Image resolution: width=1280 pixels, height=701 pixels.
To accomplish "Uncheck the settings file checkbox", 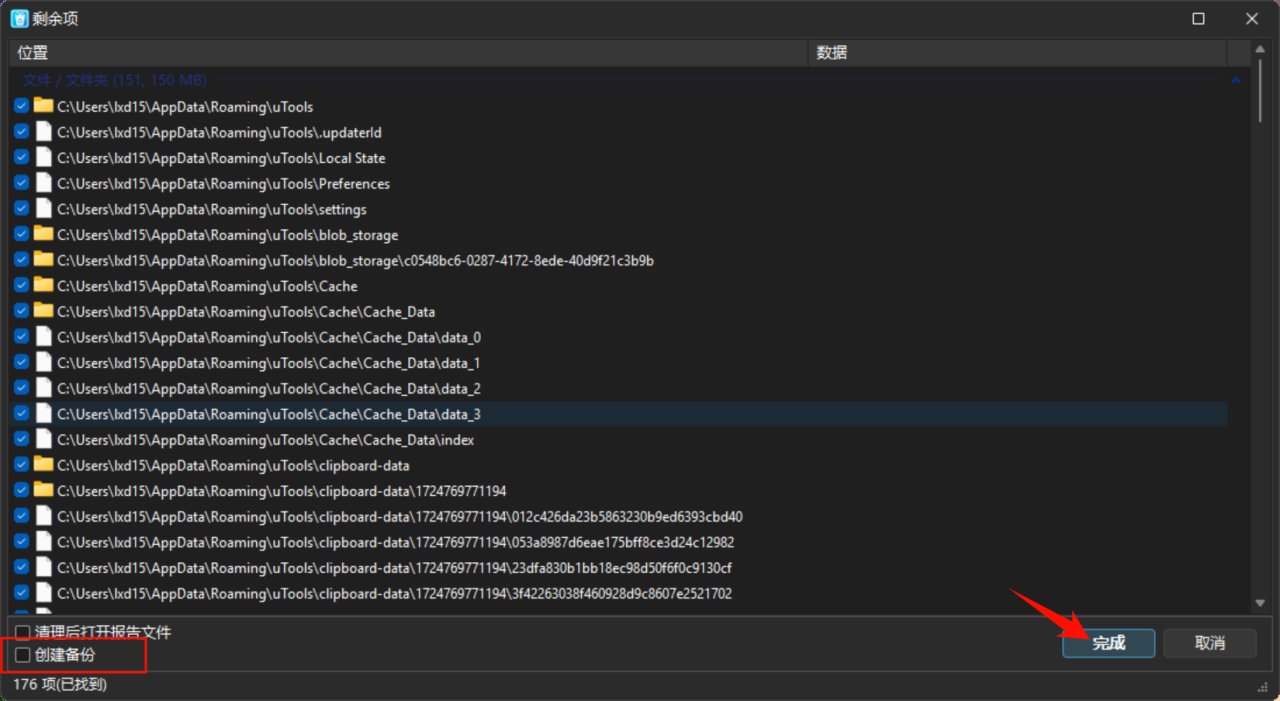I will [x=21, y=209].
